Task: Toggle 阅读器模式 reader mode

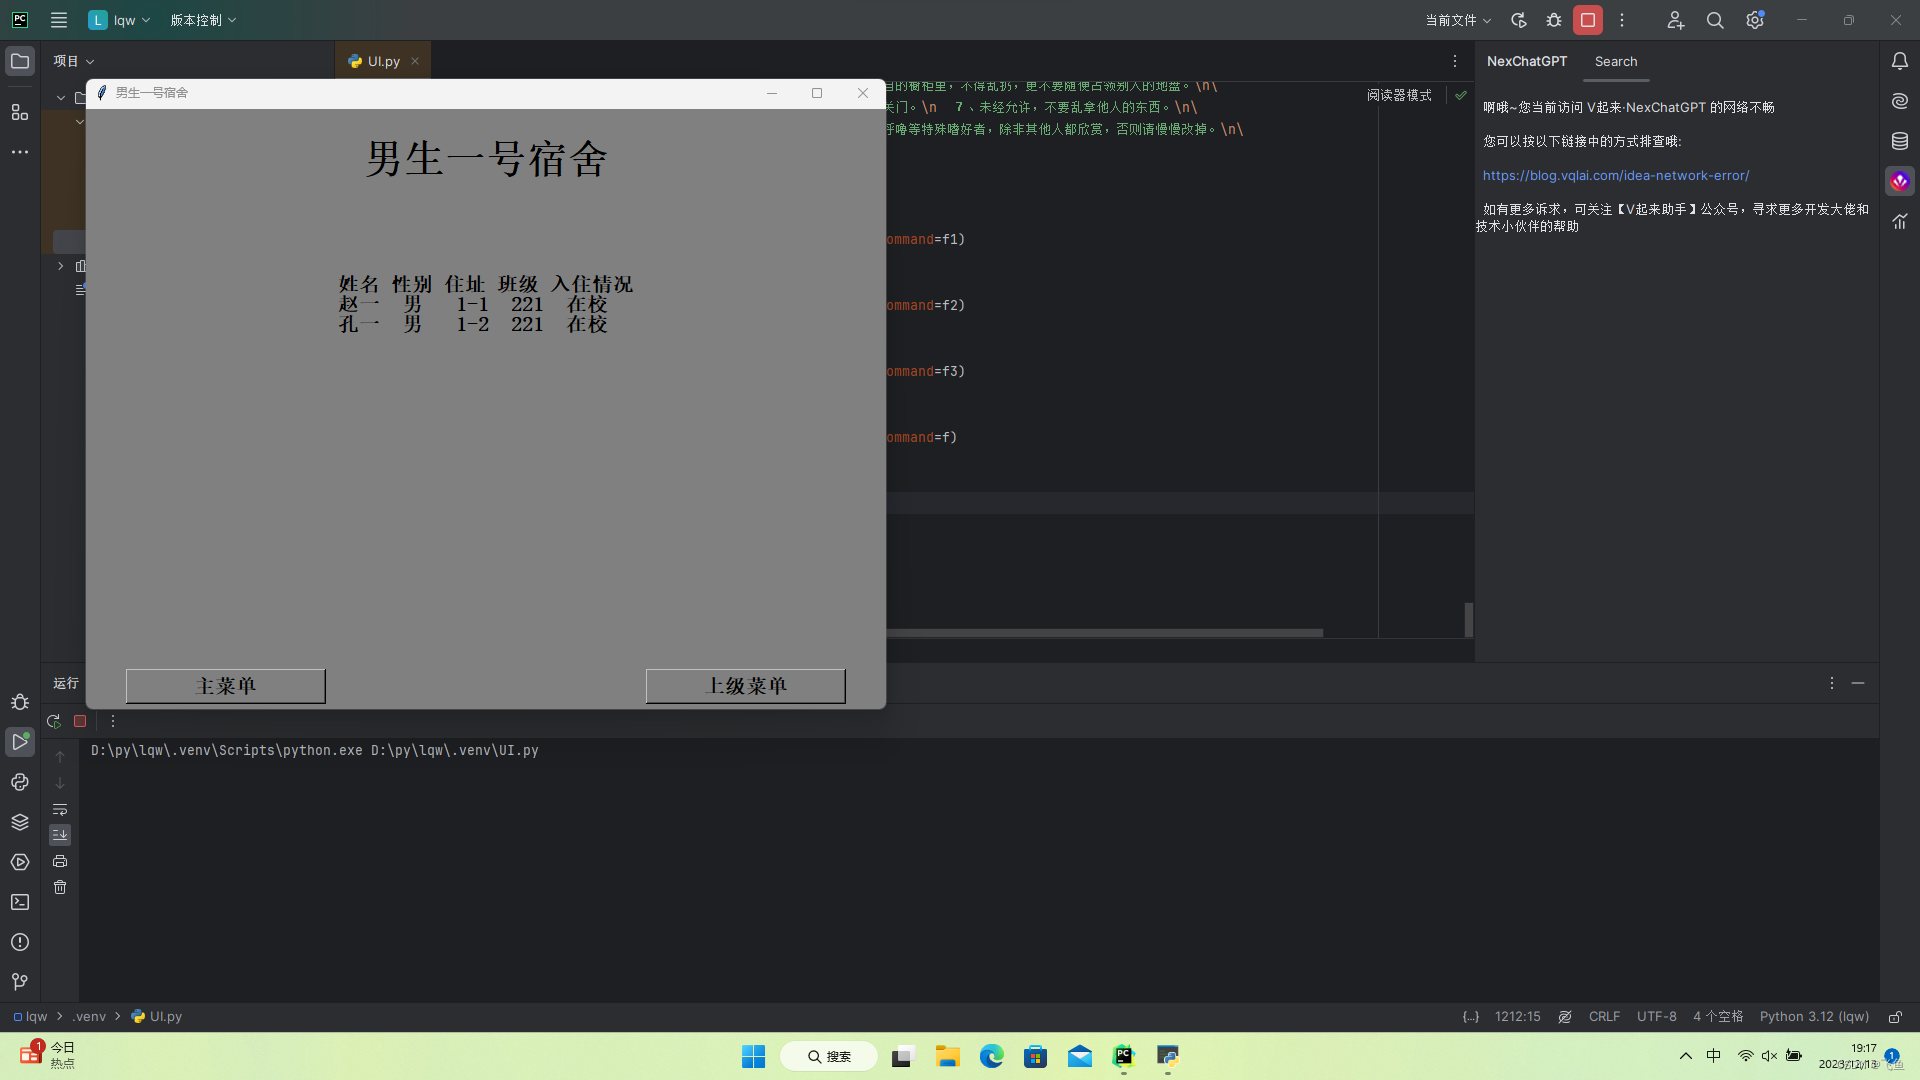Action: pos(1399,95)
